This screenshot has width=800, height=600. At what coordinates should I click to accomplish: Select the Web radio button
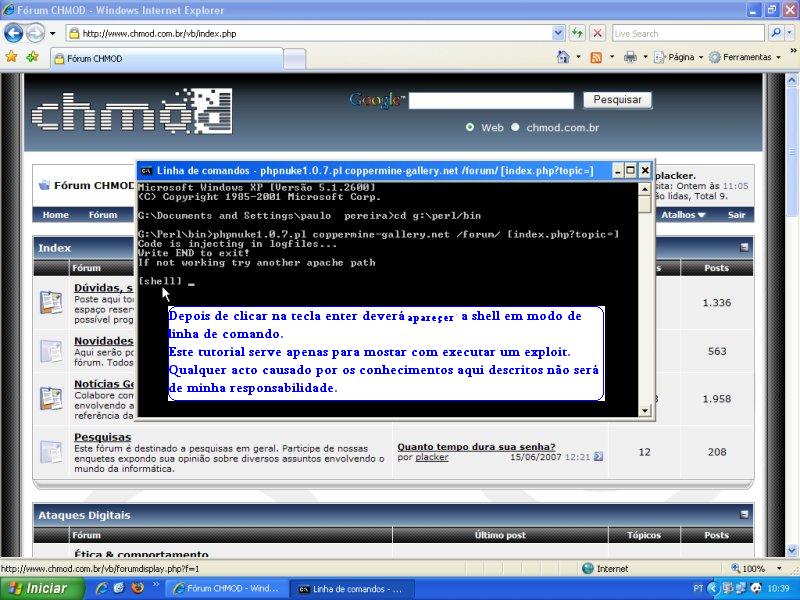point(469,128)
